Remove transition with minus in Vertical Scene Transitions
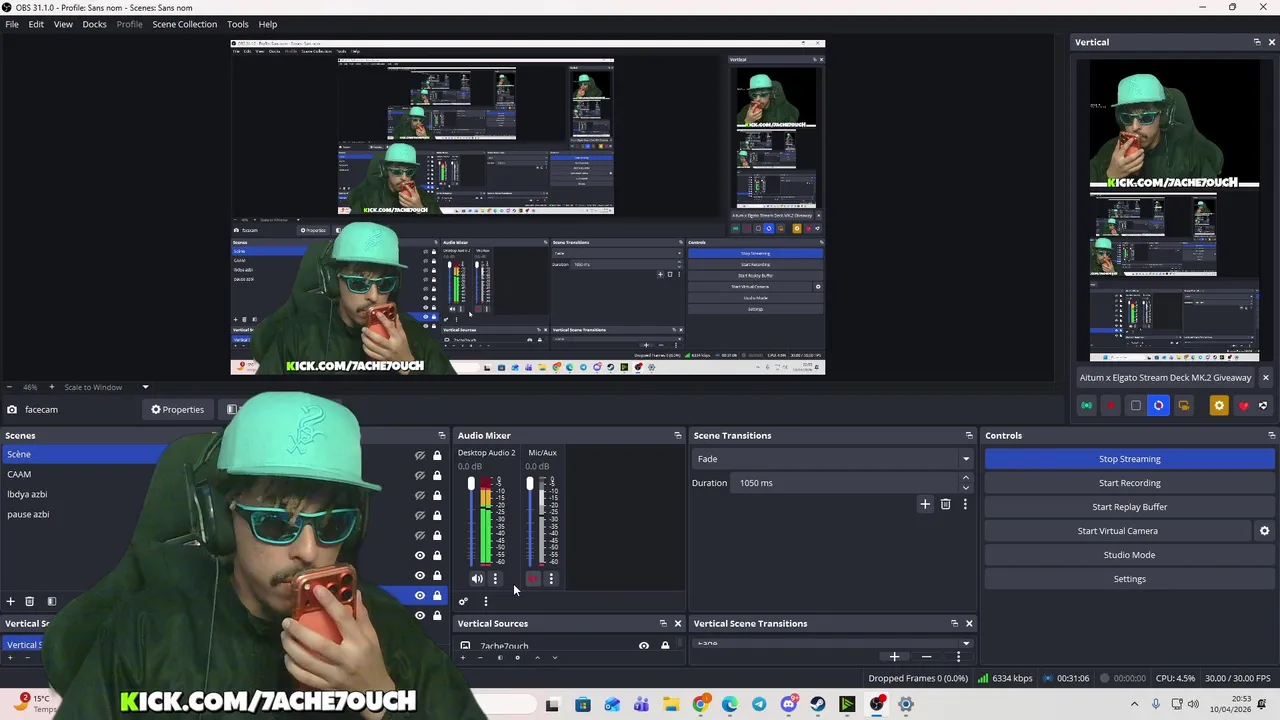Image resolution: width=1280 pixels, height=720 pixels. pos(926,657)
